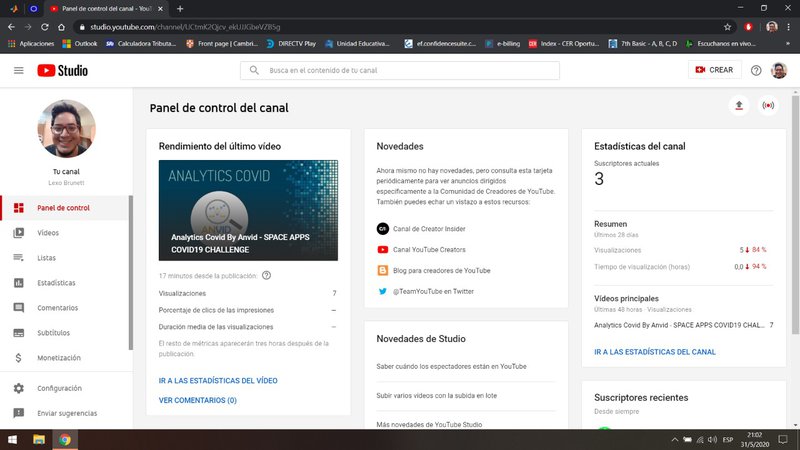The width and height of the screenshot is (800, 450).
Task: Click IR A LAS ESTADÍSTICAS DEL CANAL
Action: tap(654, 352)
